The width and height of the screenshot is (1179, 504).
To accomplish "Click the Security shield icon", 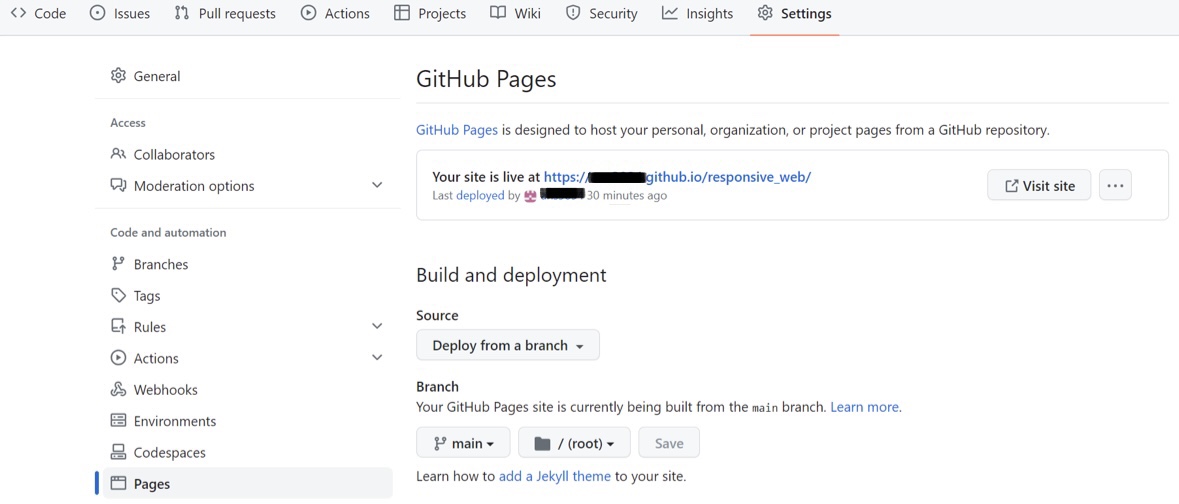I will (573, 13).
